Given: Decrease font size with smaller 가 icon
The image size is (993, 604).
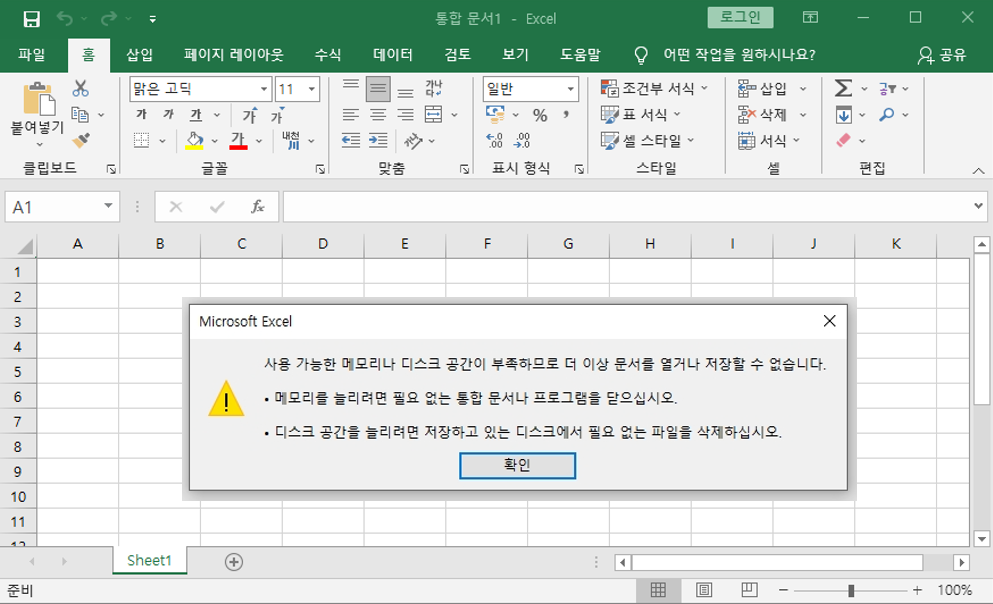Looking at the screenshot, I should pos(277,115).
